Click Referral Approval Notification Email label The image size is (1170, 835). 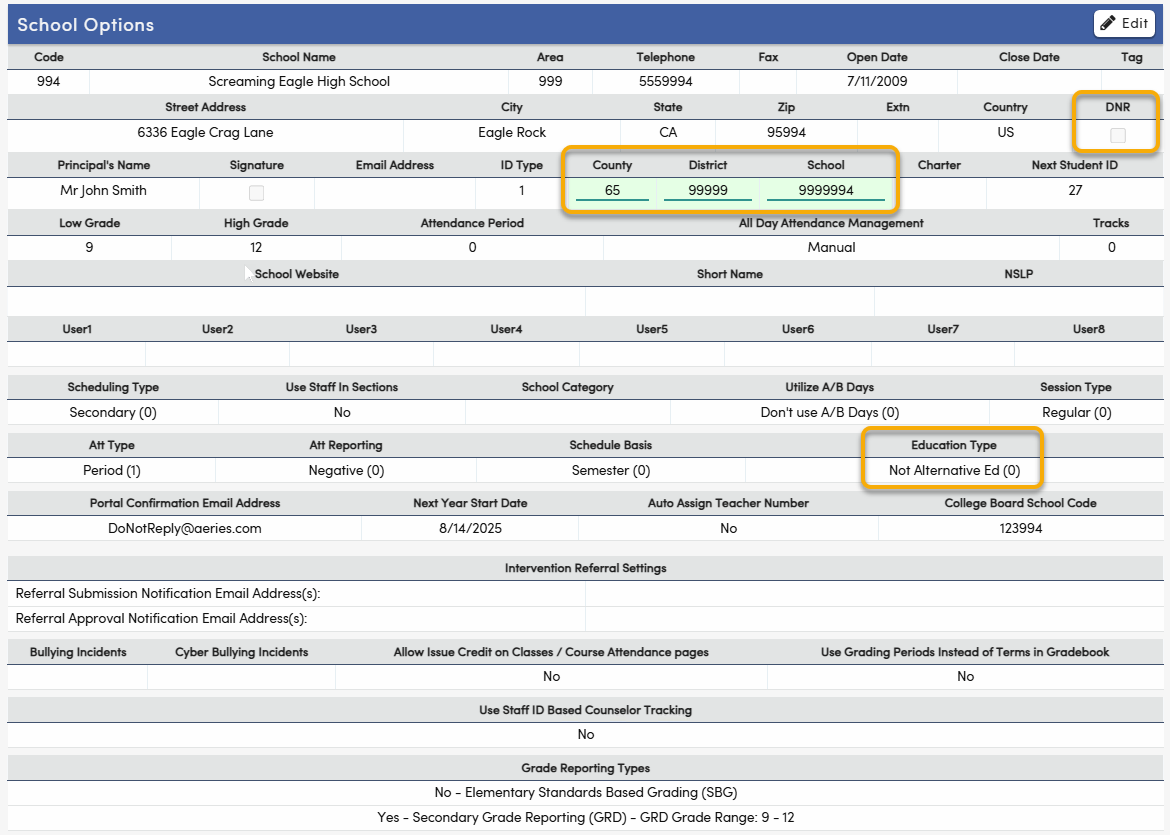pyautogui.click(x=161, y=619)
